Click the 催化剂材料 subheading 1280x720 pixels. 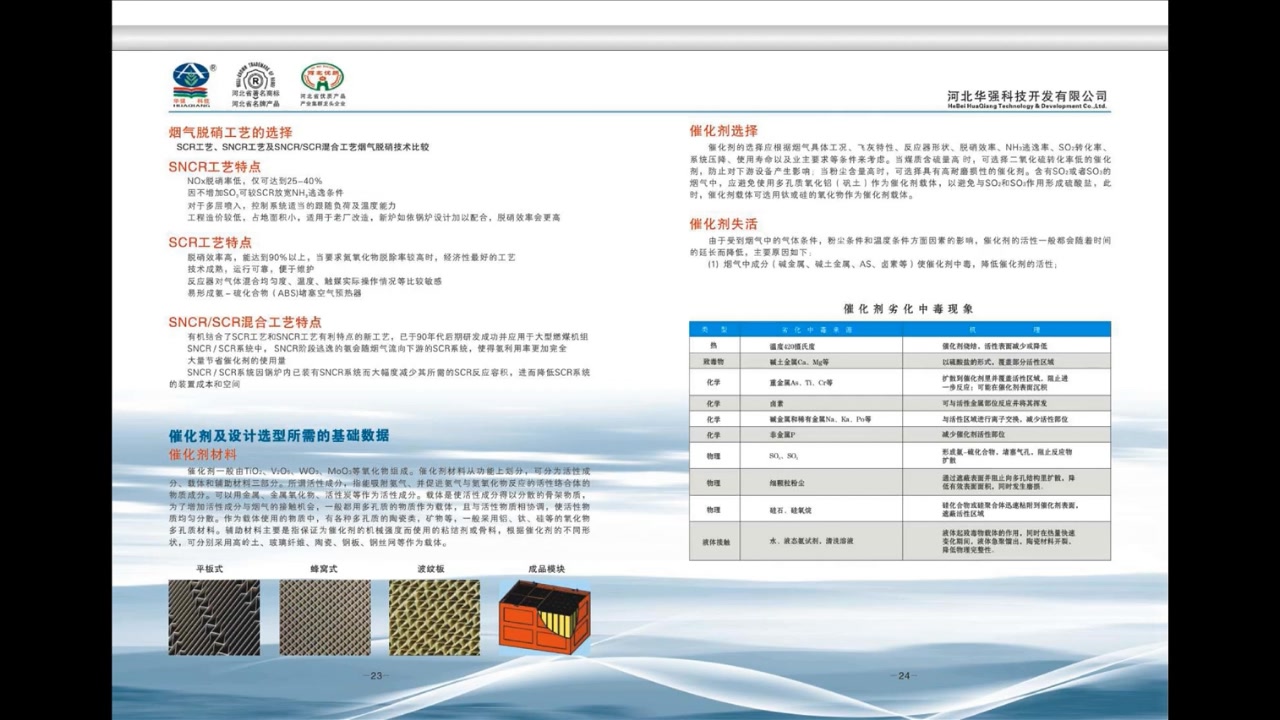[202, 454]
